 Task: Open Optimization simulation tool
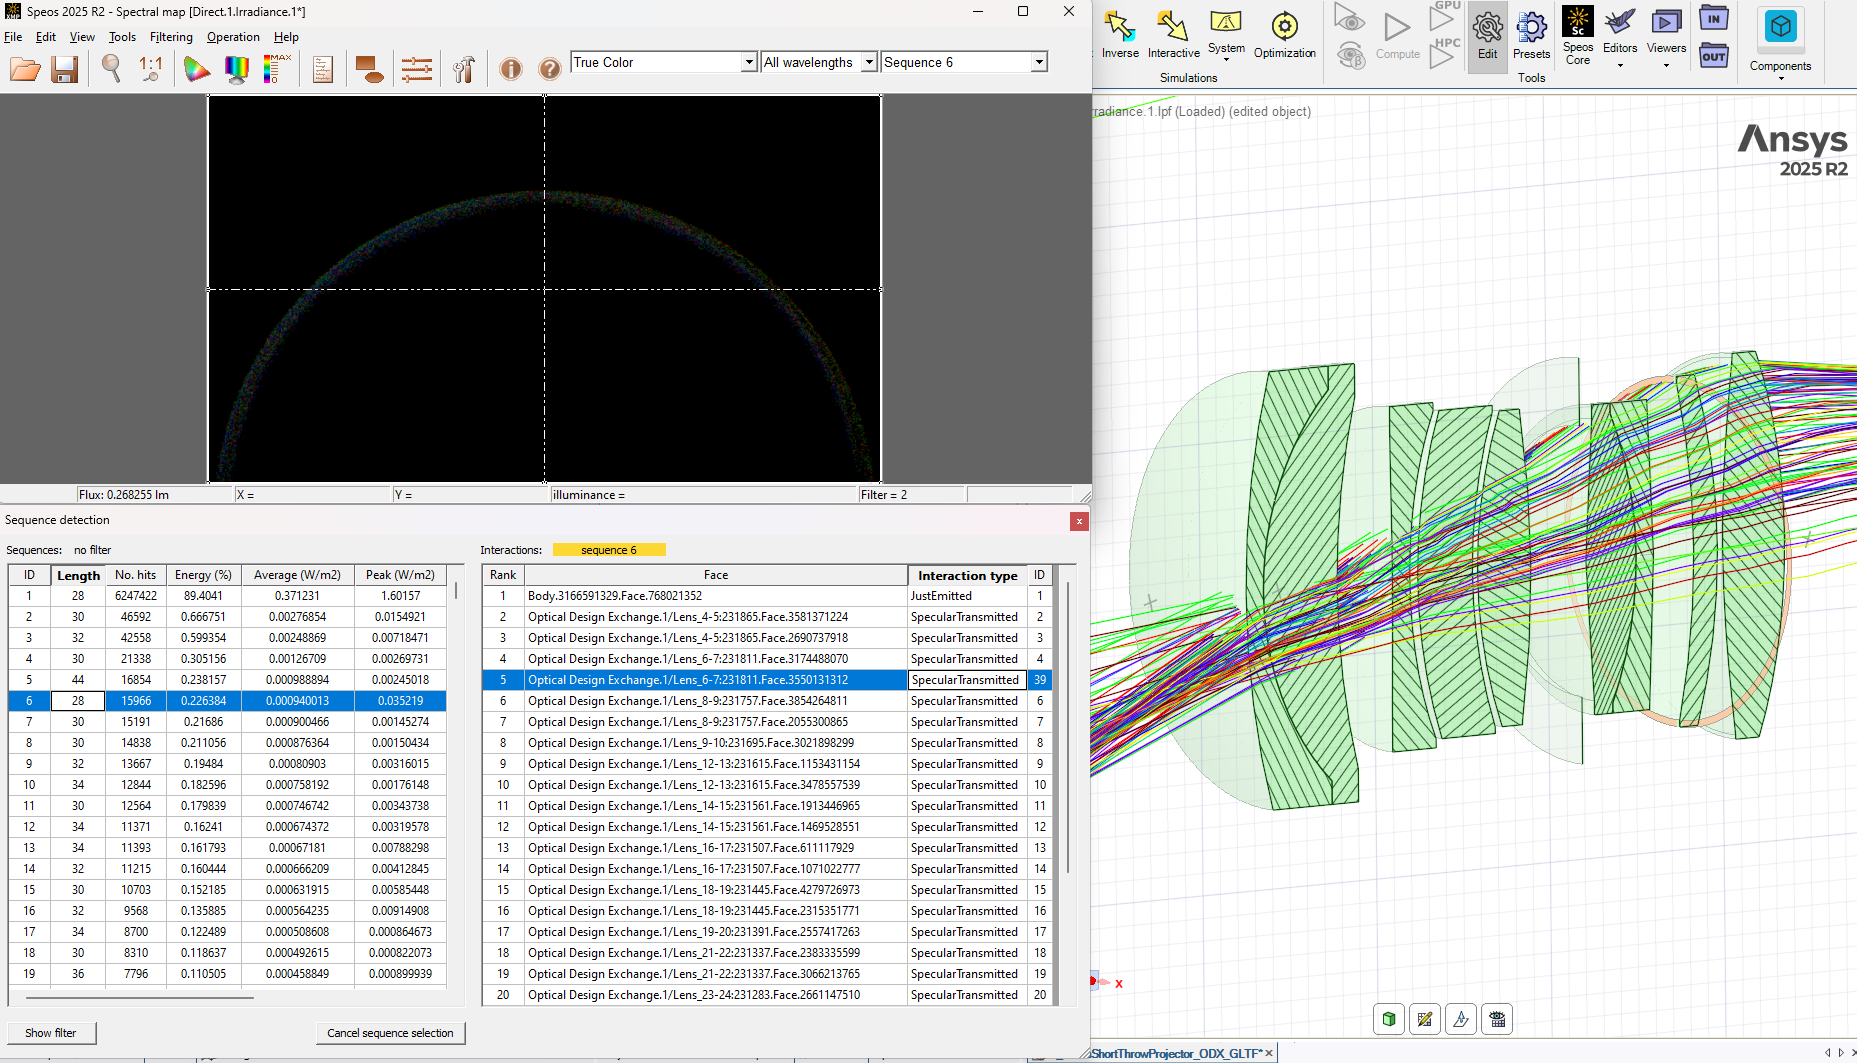click(x=1285, y=35)
